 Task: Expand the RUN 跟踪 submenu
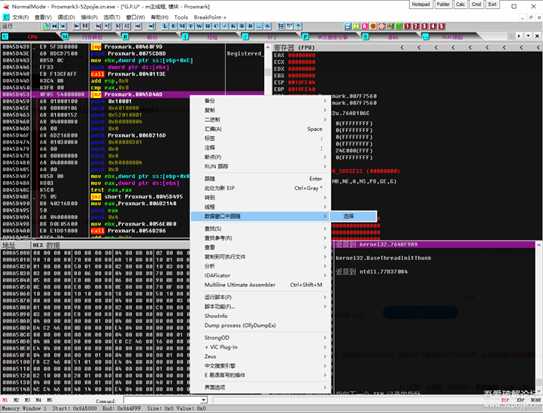260,166
